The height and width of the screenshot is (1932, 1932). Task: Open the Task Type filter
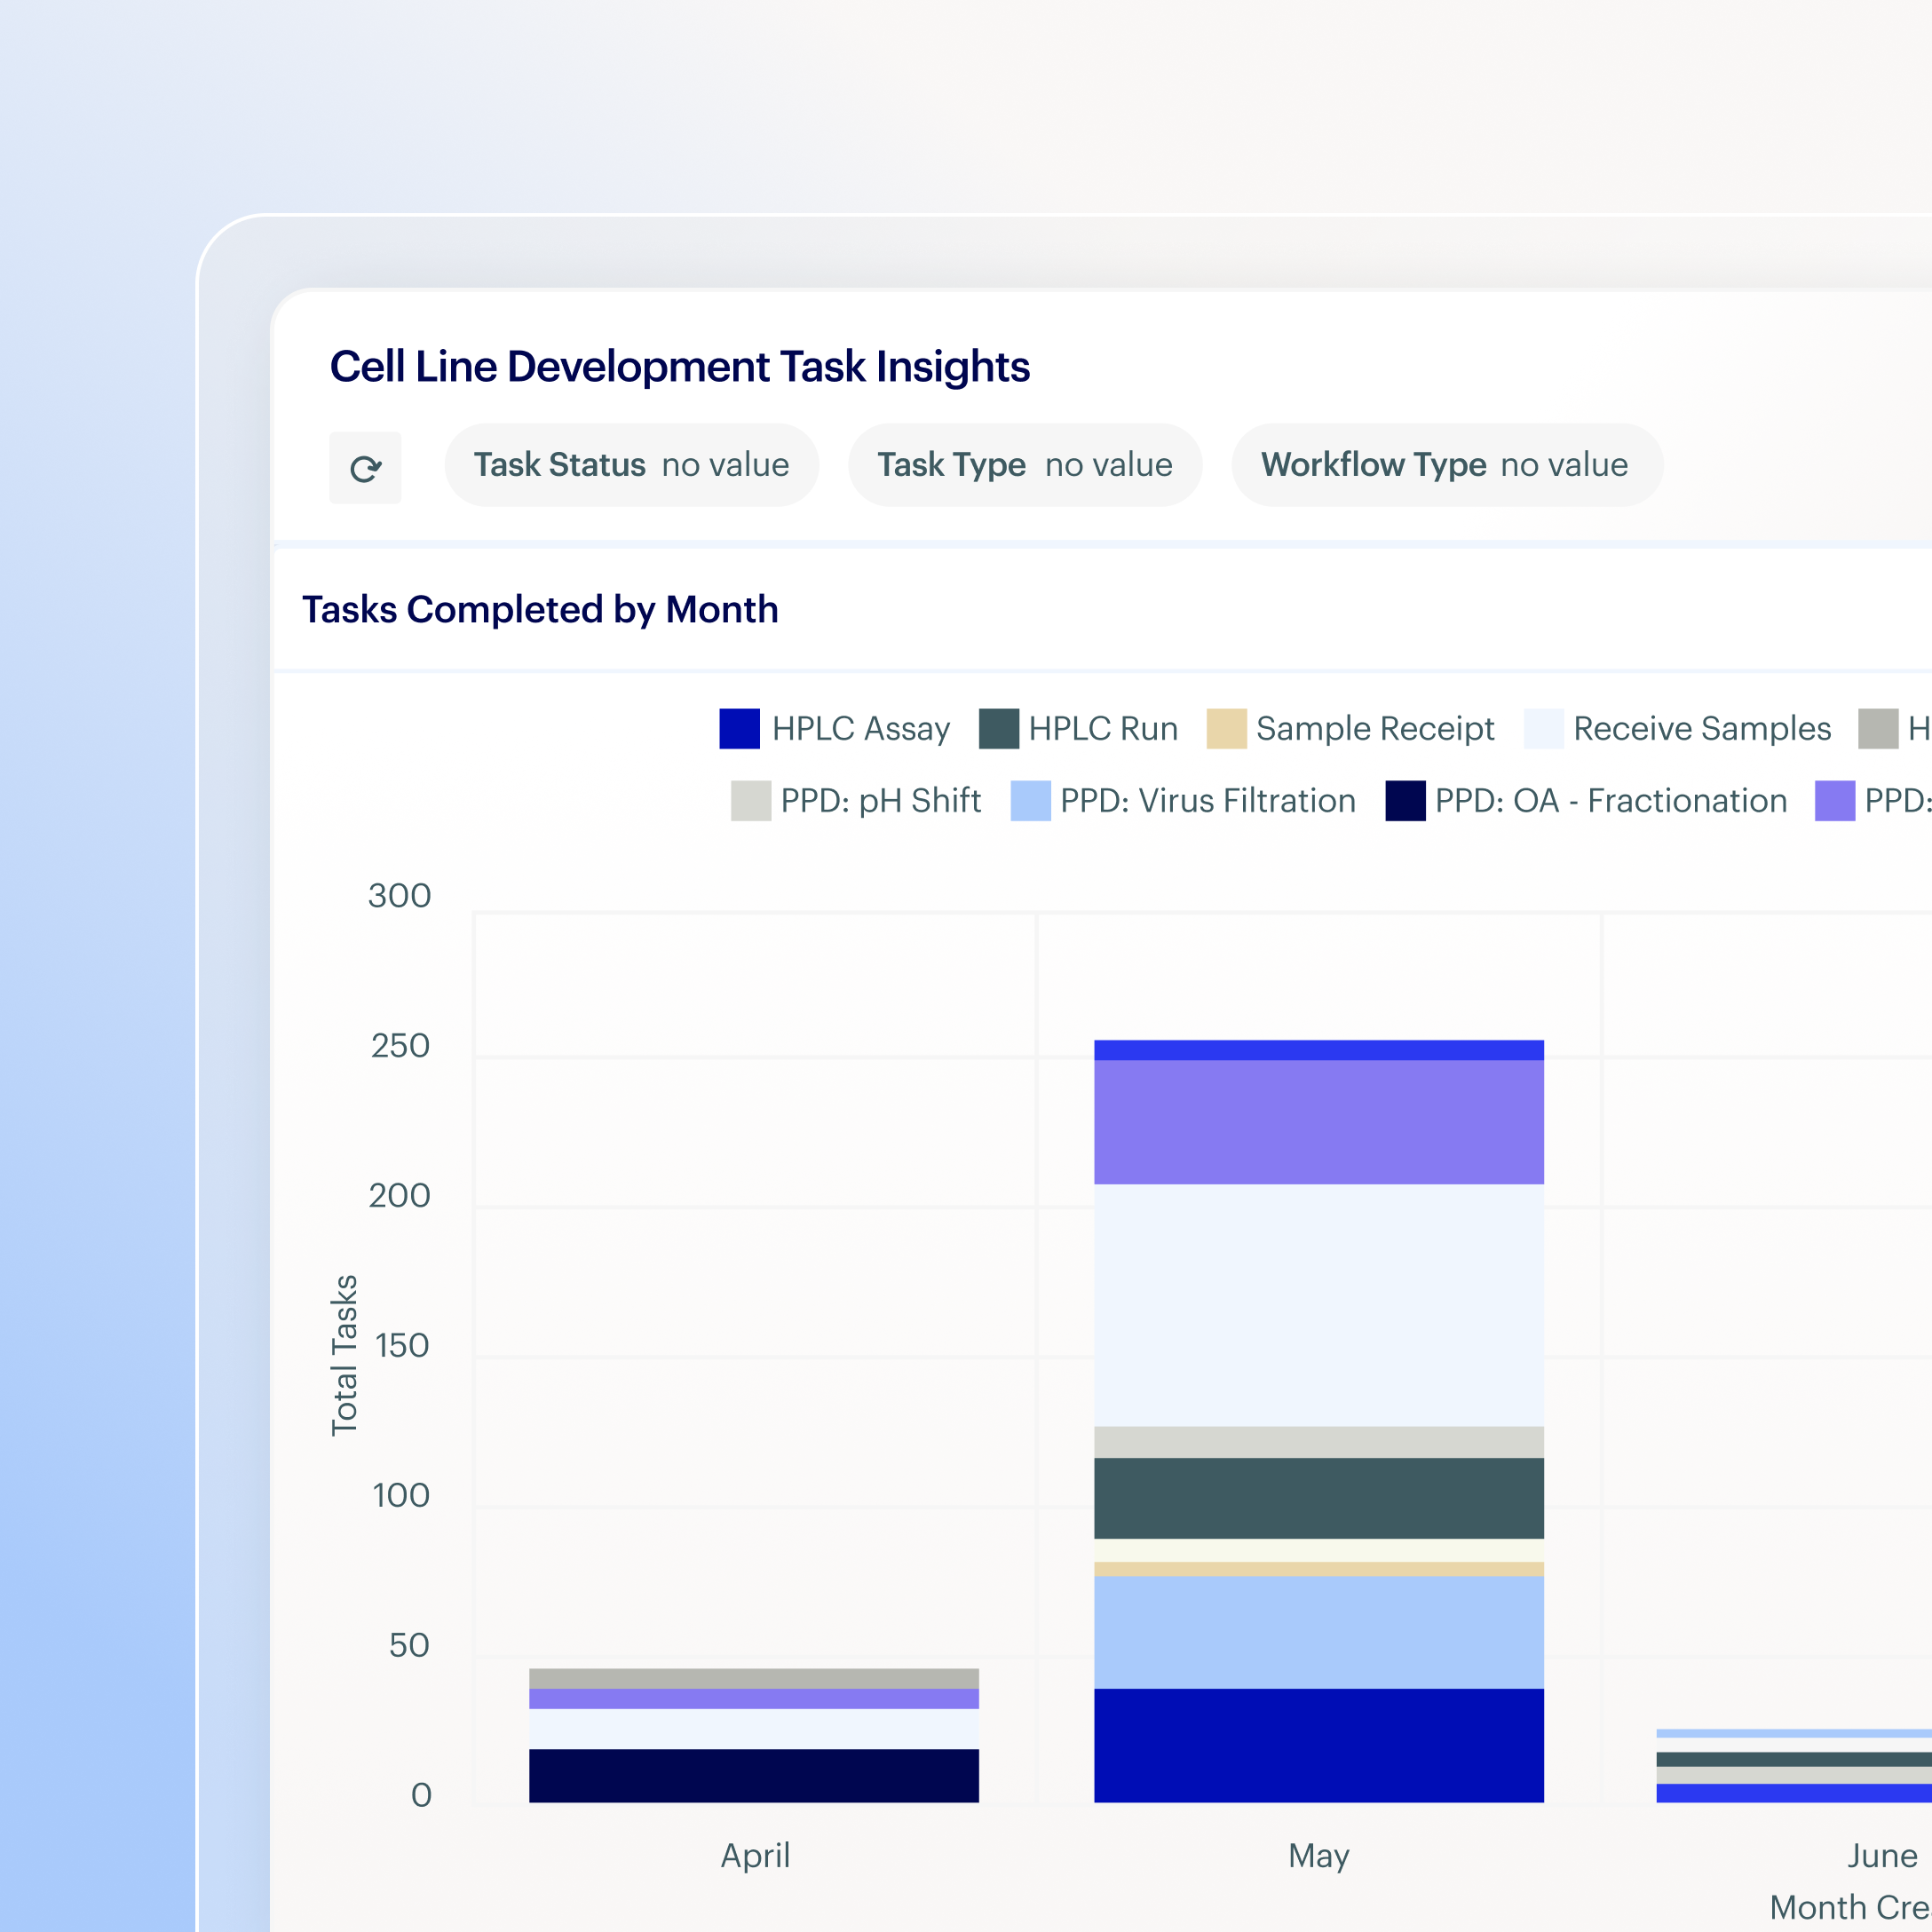point(1024,464)
